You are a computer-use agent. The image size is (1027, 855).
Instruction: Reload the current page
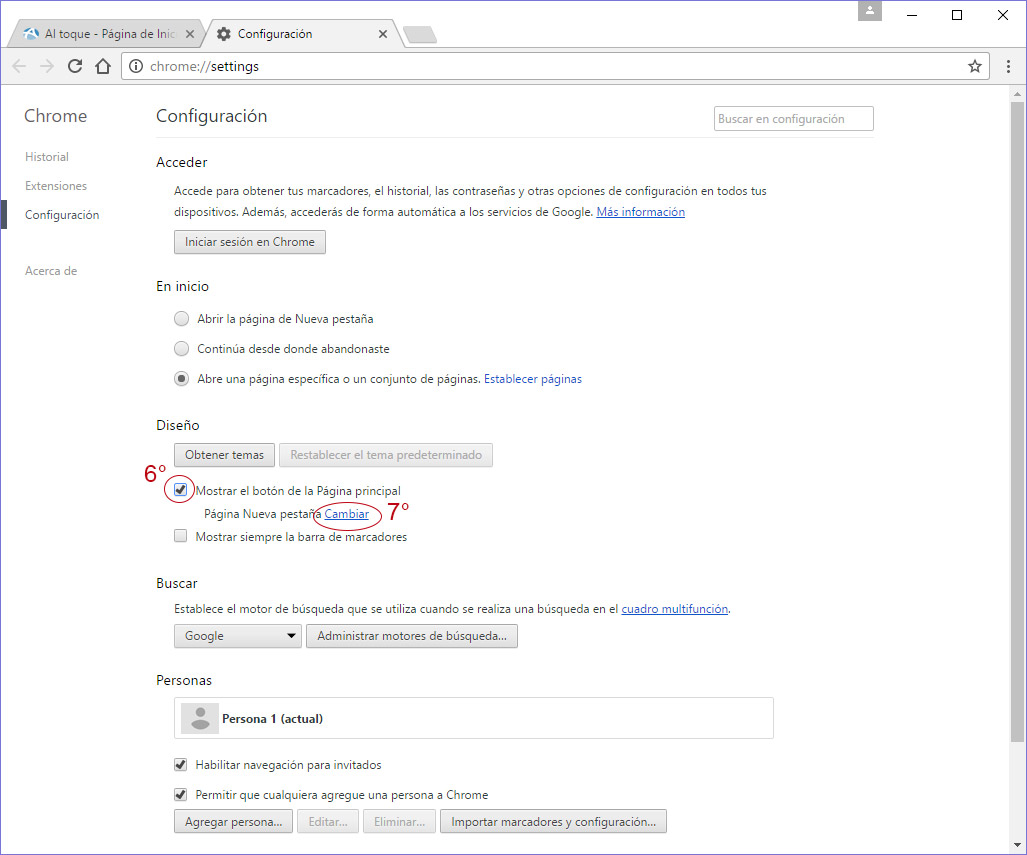click(75, 66)
